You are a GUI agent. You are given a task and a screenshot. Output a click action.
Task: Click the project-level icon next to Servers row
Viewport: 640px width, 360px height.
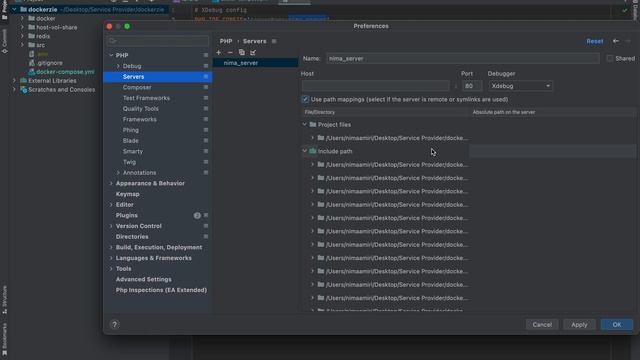[206, 77]
